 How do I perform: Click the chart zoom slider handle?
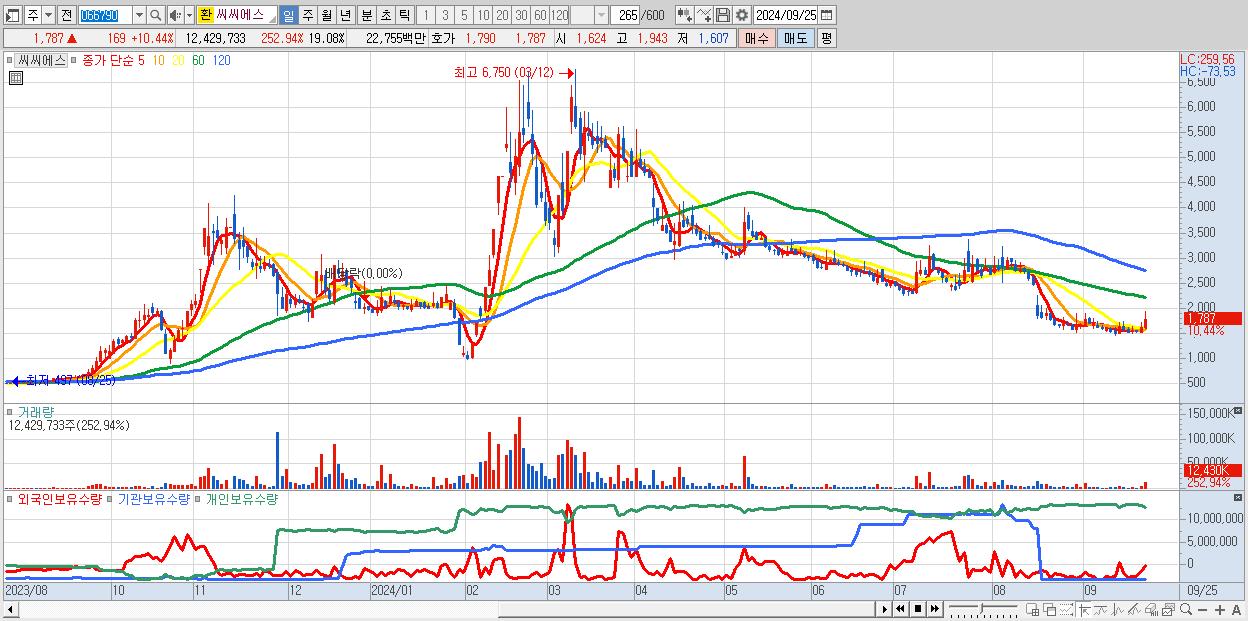982,609
